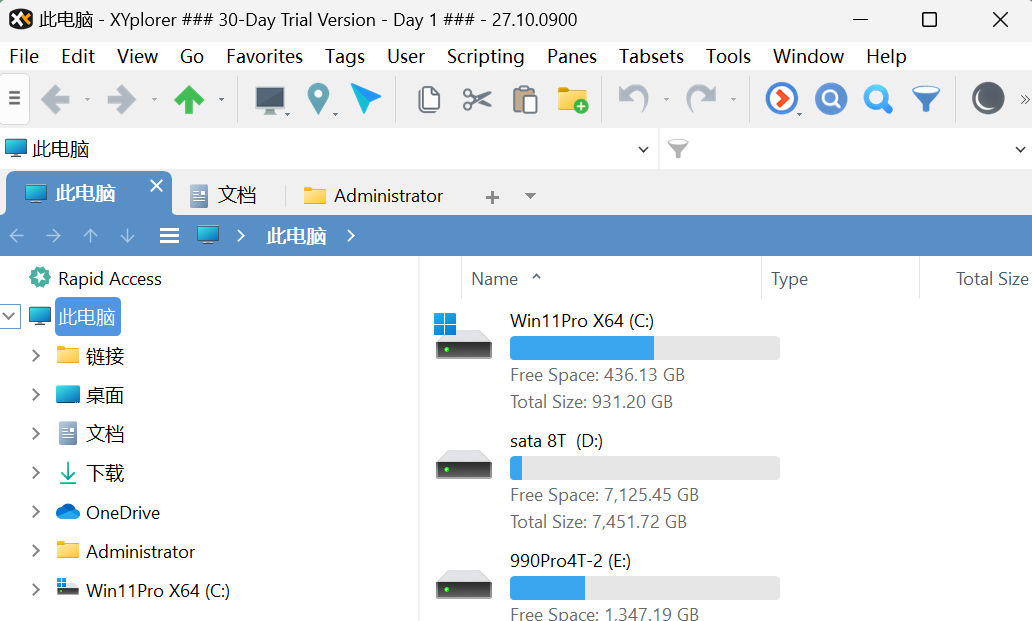Click the green Up arrow toolbar icon

[189, 99]
